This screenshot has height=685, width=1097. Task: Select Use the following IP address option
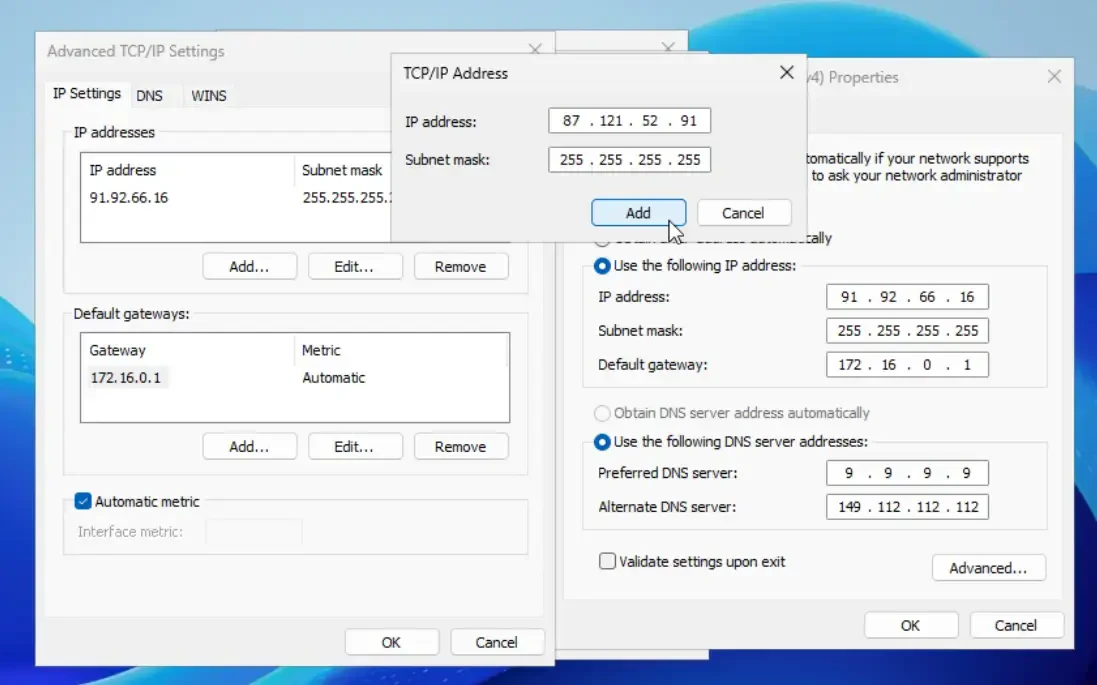pos(603,266)
